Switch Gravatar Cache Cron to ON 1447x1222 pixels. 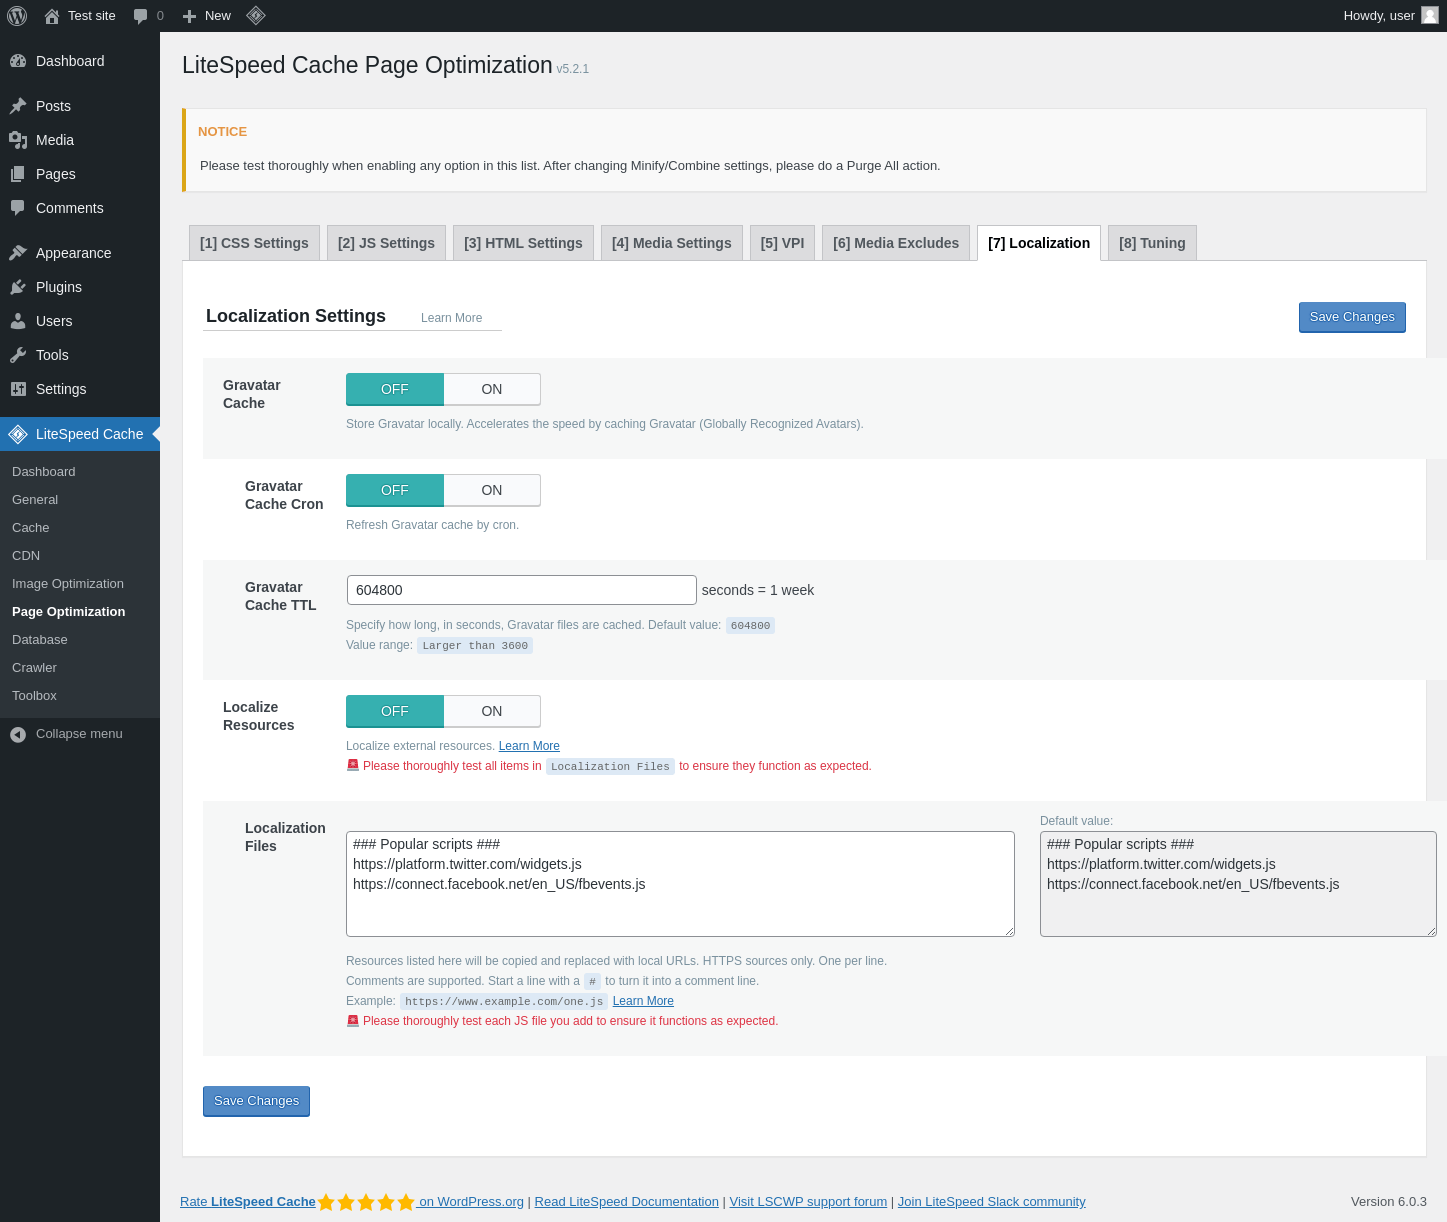coord(491,490)
